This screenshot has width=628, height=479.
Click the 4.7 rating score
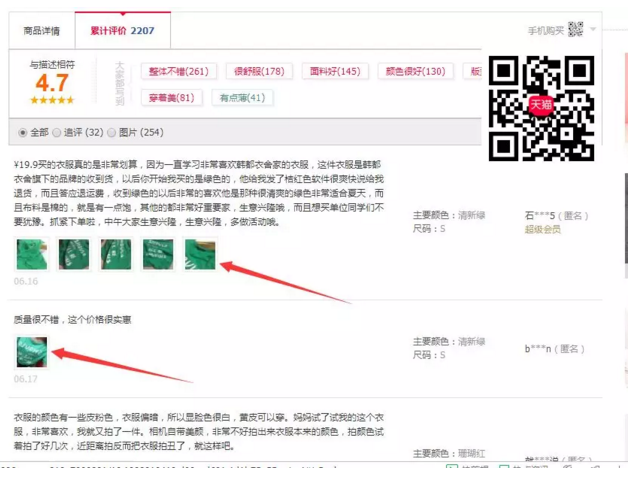click(52, 83)
